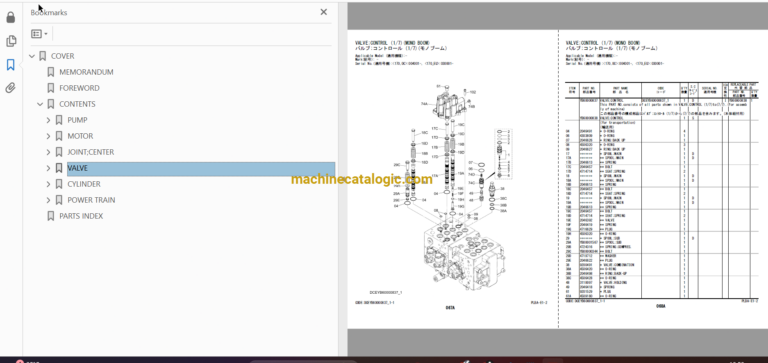Close the Bookmarks panel with X
768x363 pixels.
click(323, 12)
